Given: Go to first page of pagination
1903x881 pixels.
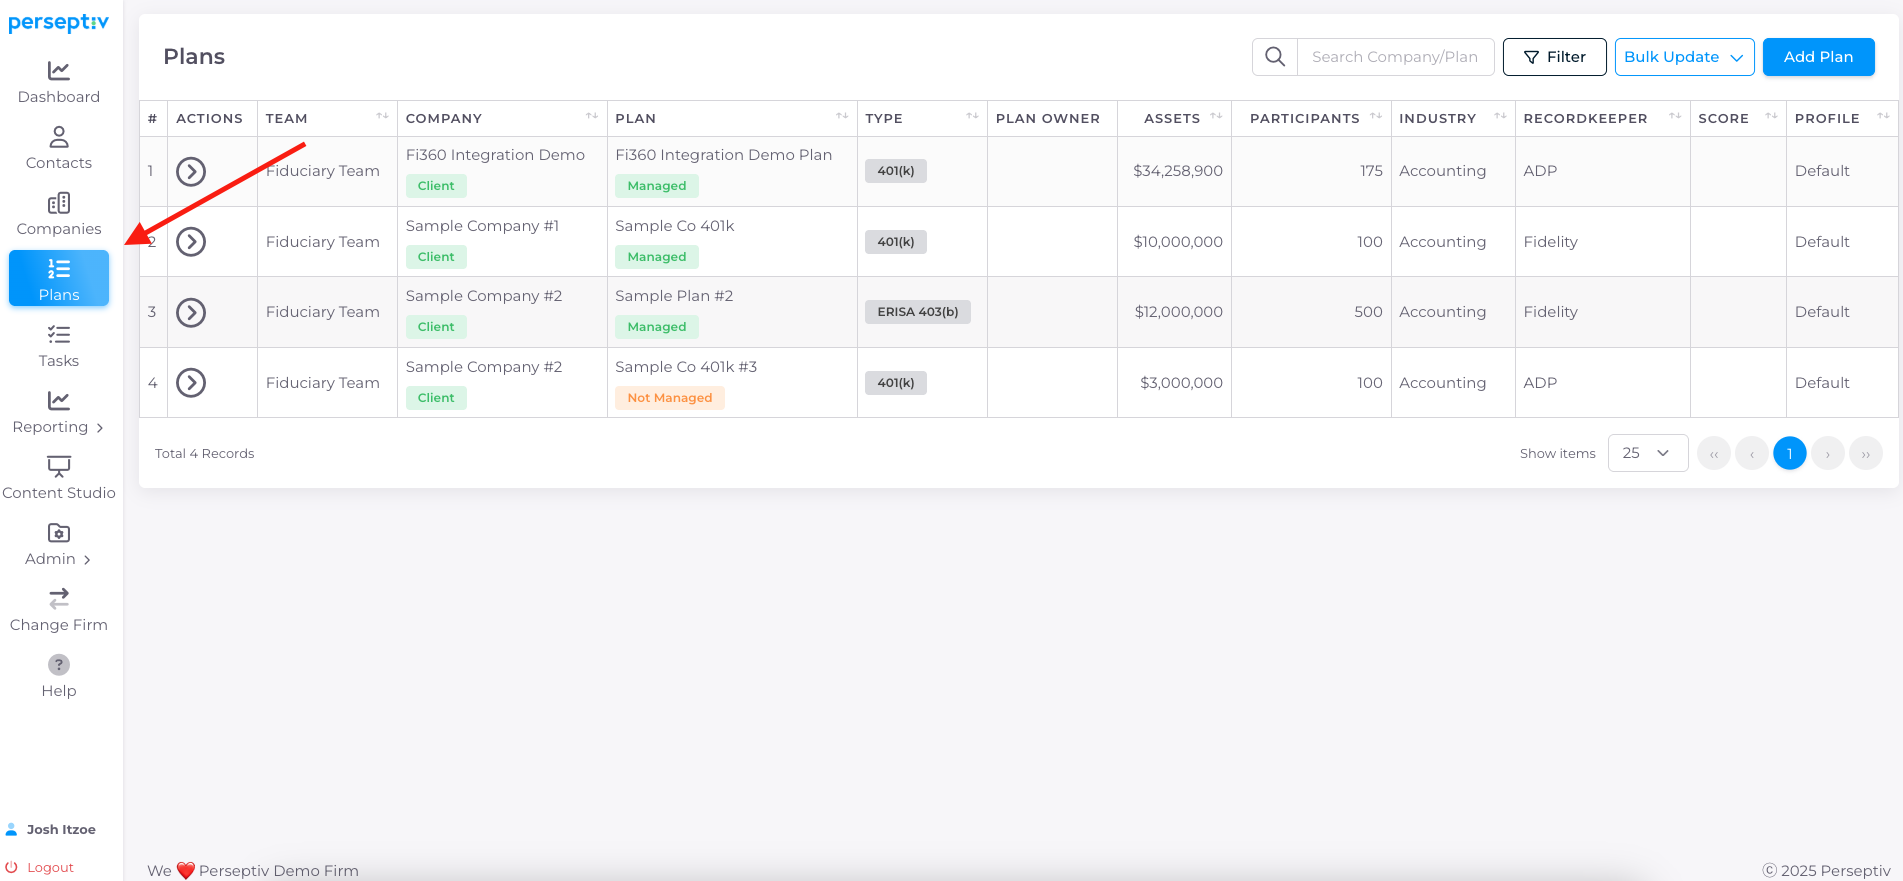Looking at the screenshot, I should point(1714,454).
